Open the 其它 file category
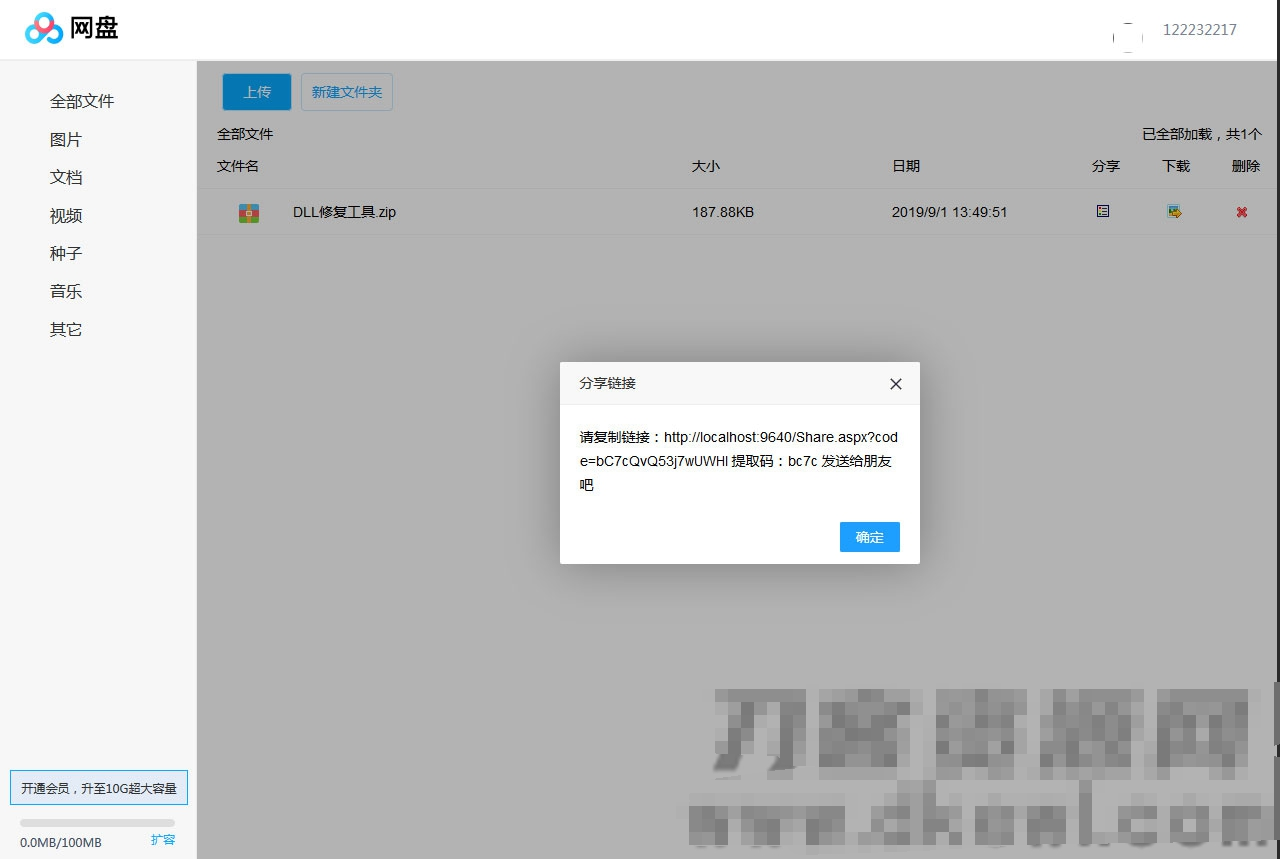The width and height of the screenshot is (1280, 859). pyautogui.click(x=65, y=329)
